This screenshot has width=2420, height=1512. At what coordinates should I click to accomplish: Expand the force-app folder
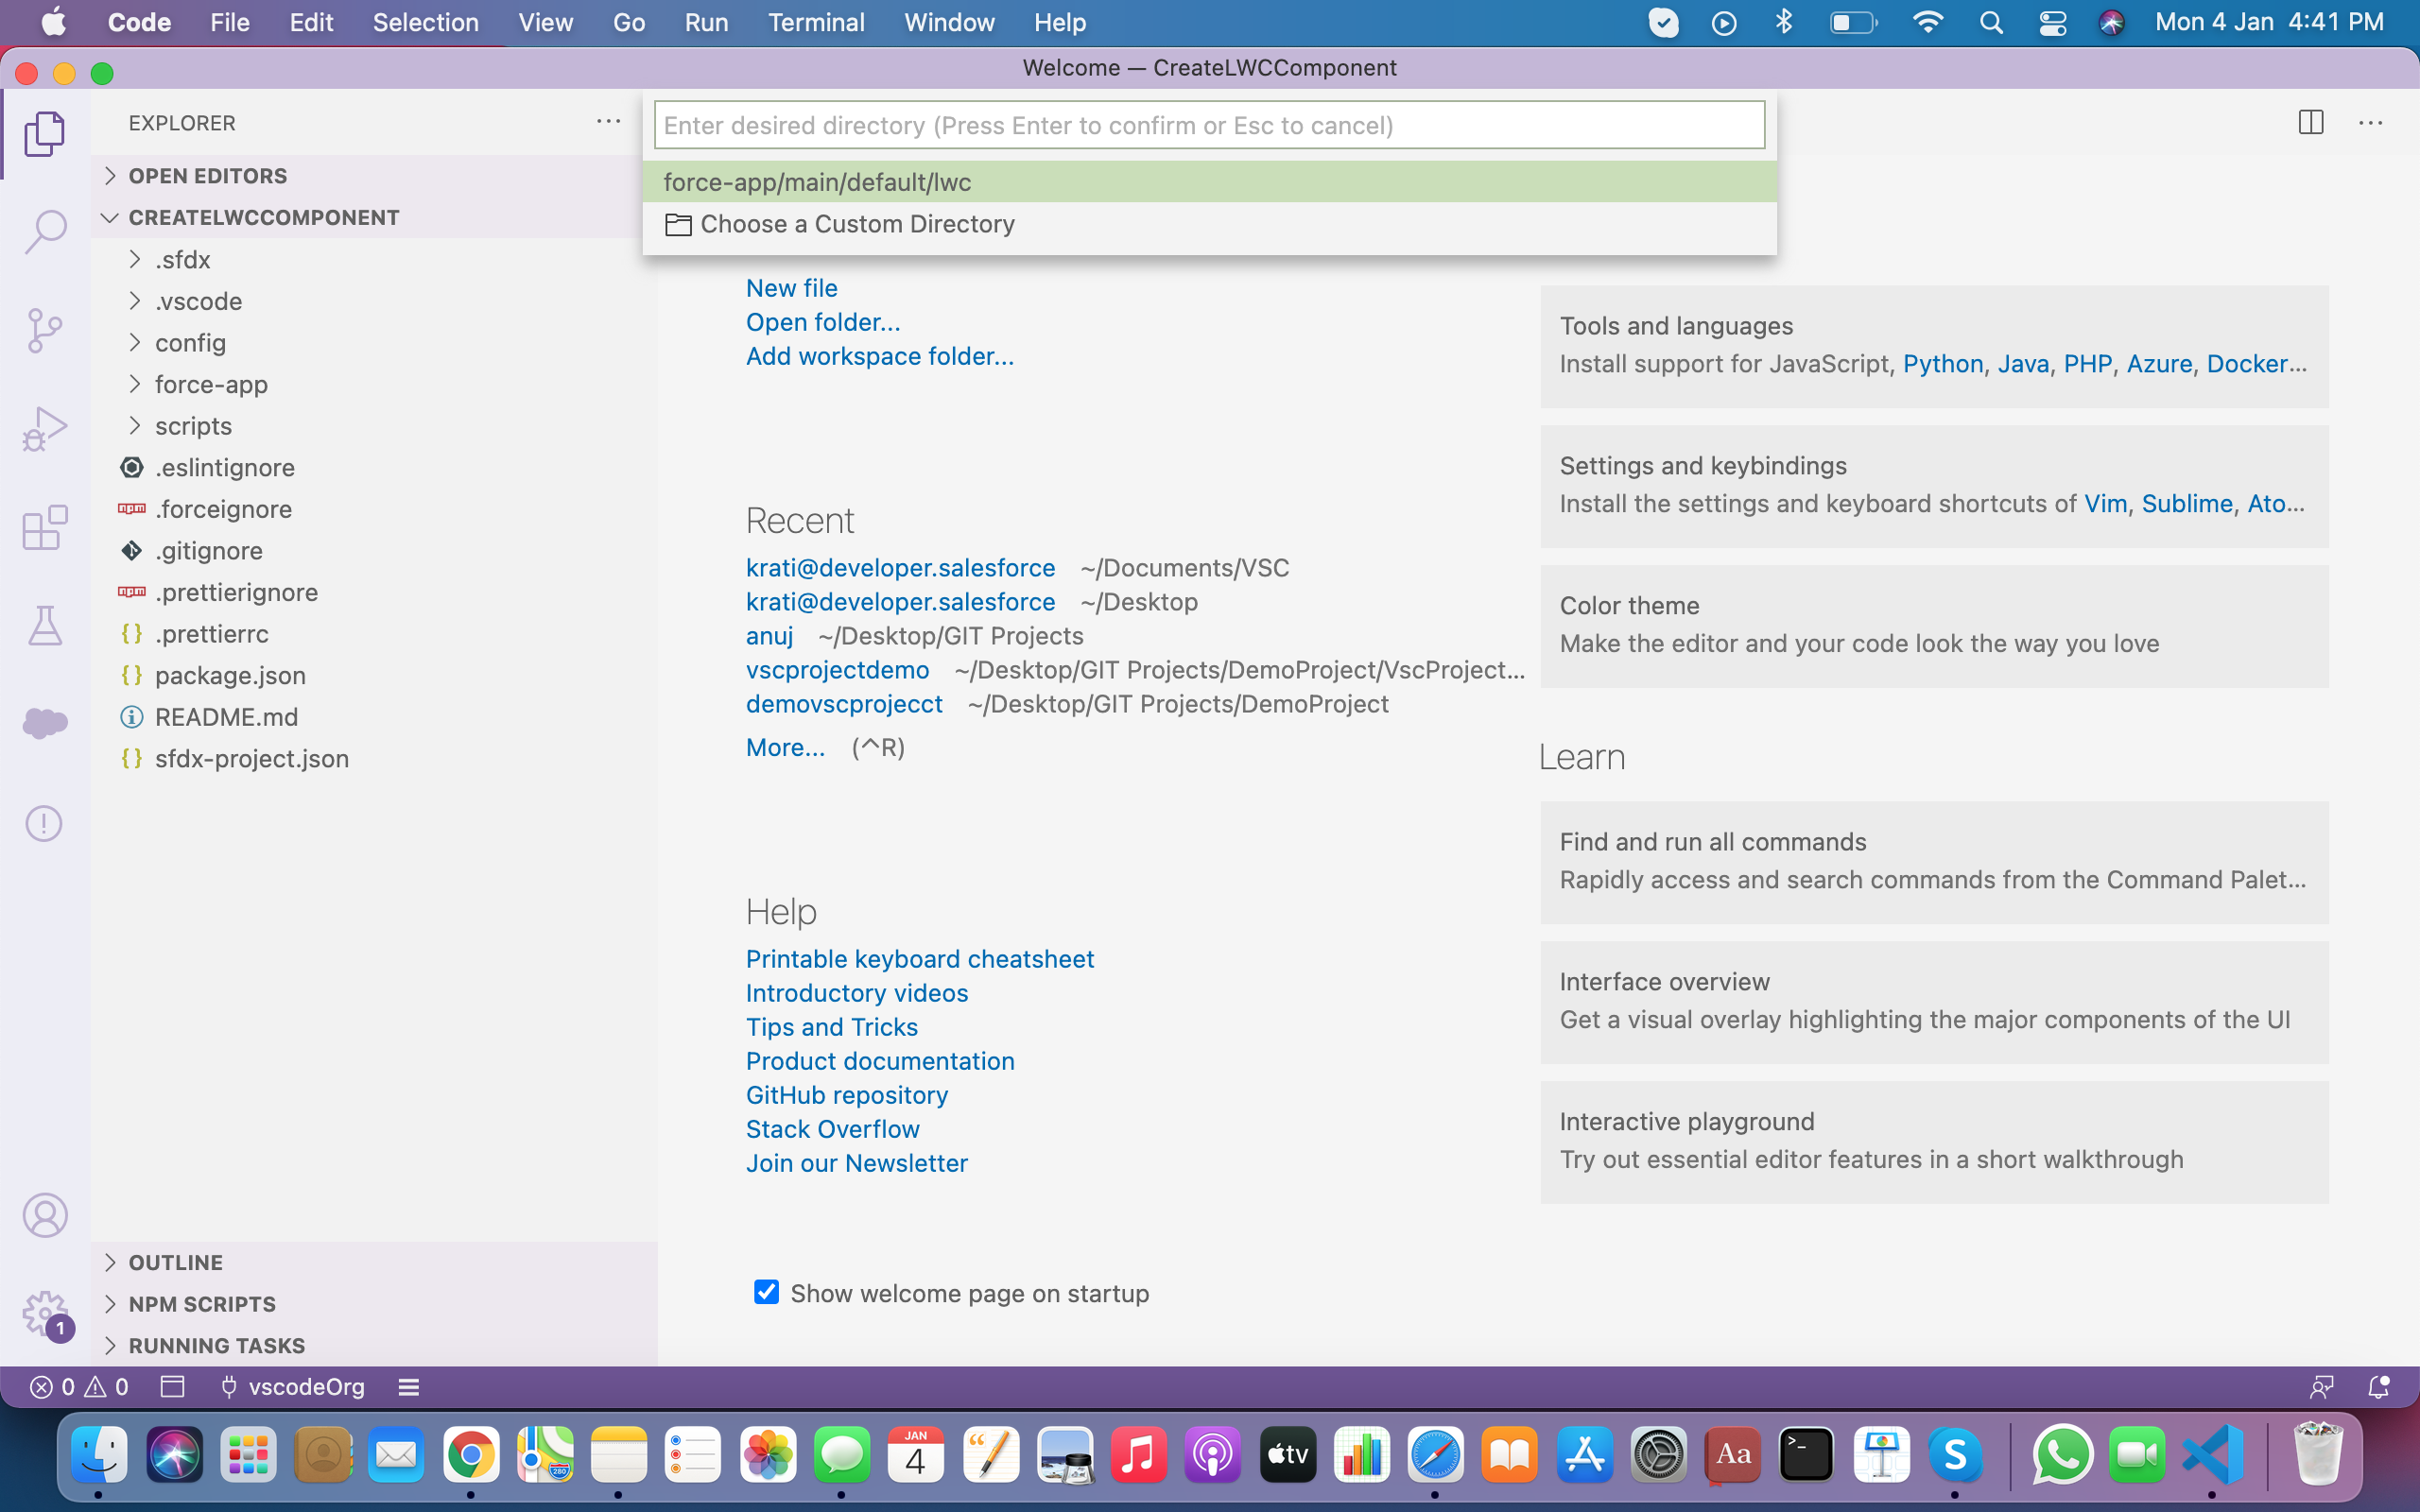pos(211,384)
